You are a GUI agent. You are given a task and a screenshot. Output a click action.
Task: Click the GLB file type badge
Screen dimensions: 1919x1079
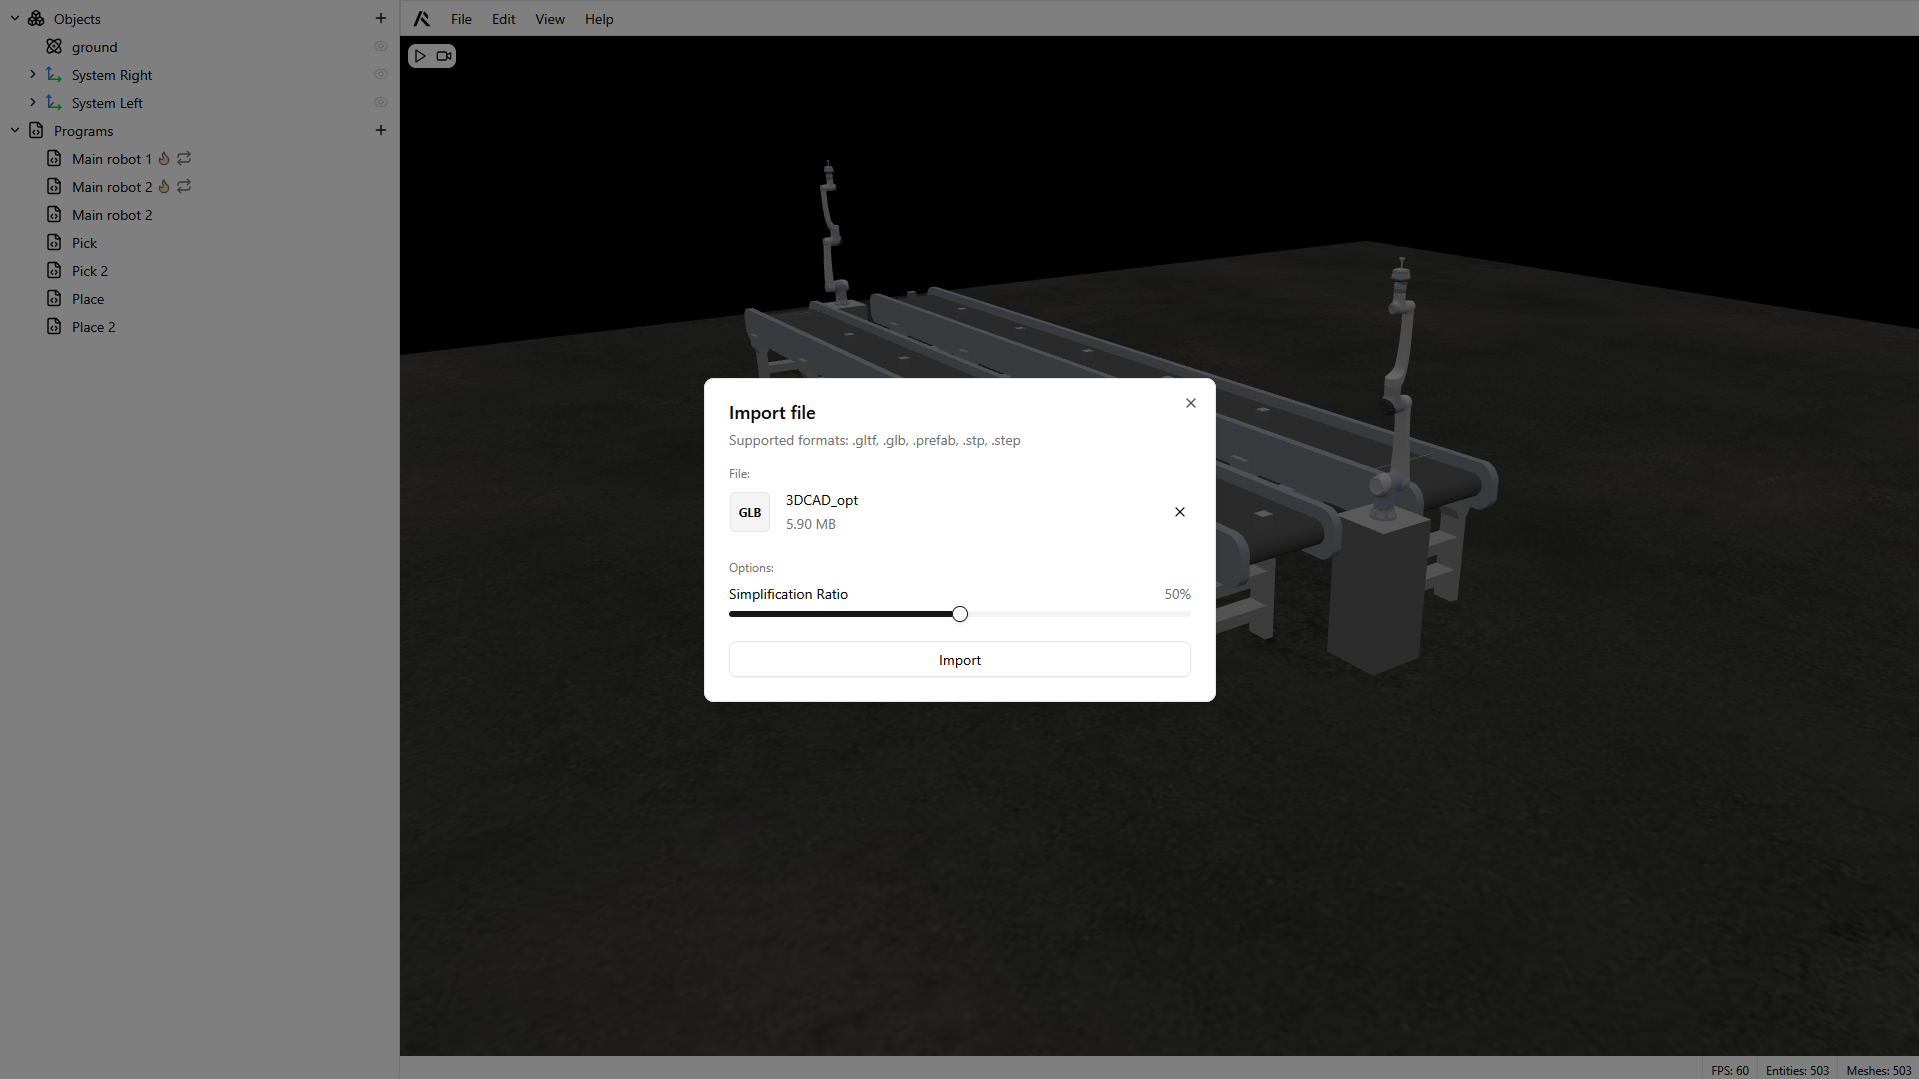pyautogui.click(x=749, y=512)
